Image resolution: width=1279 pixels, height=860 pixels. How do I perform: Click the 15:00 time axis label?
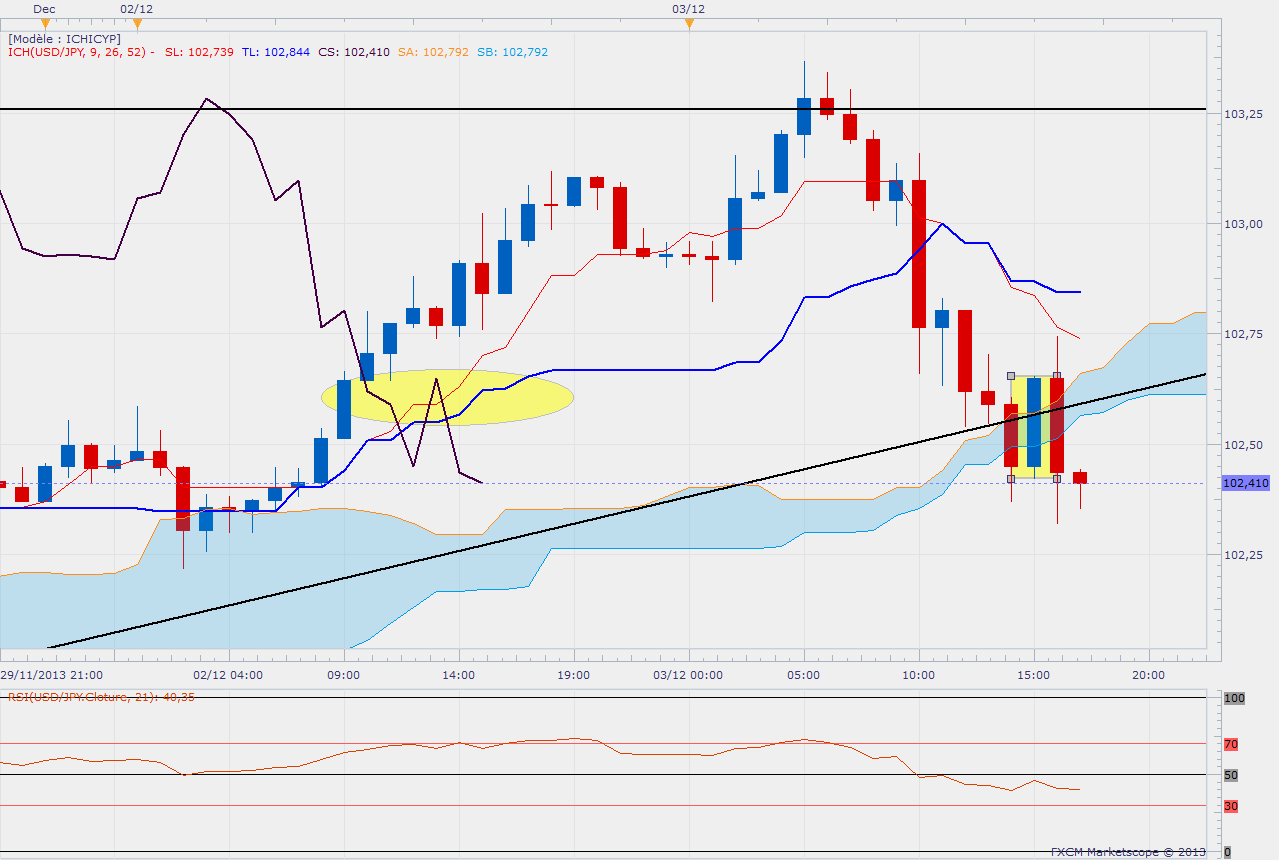click(x=1034, y=675)
